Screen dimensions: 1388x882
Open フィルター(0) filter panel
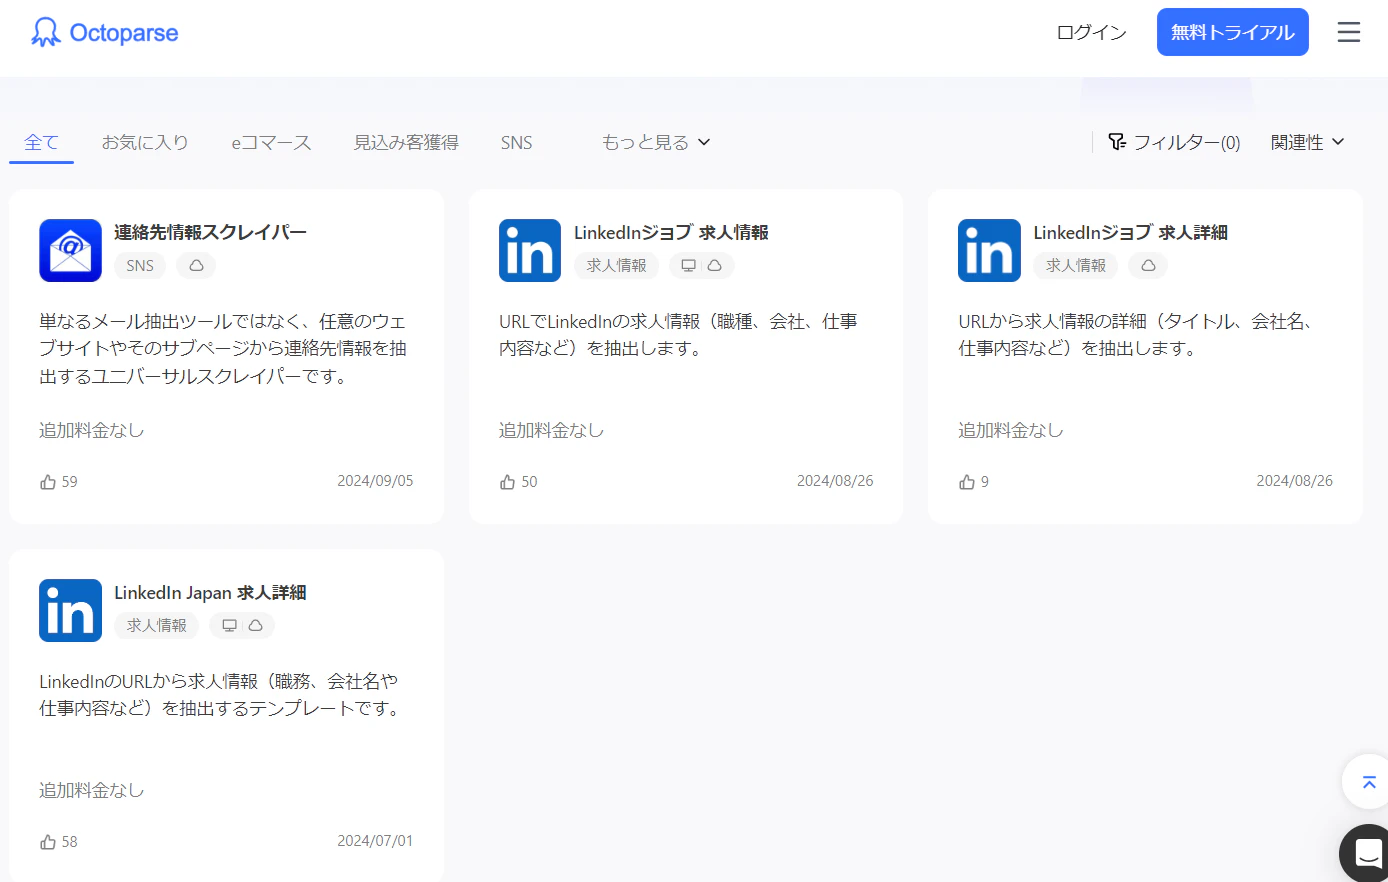(1174, 142)
